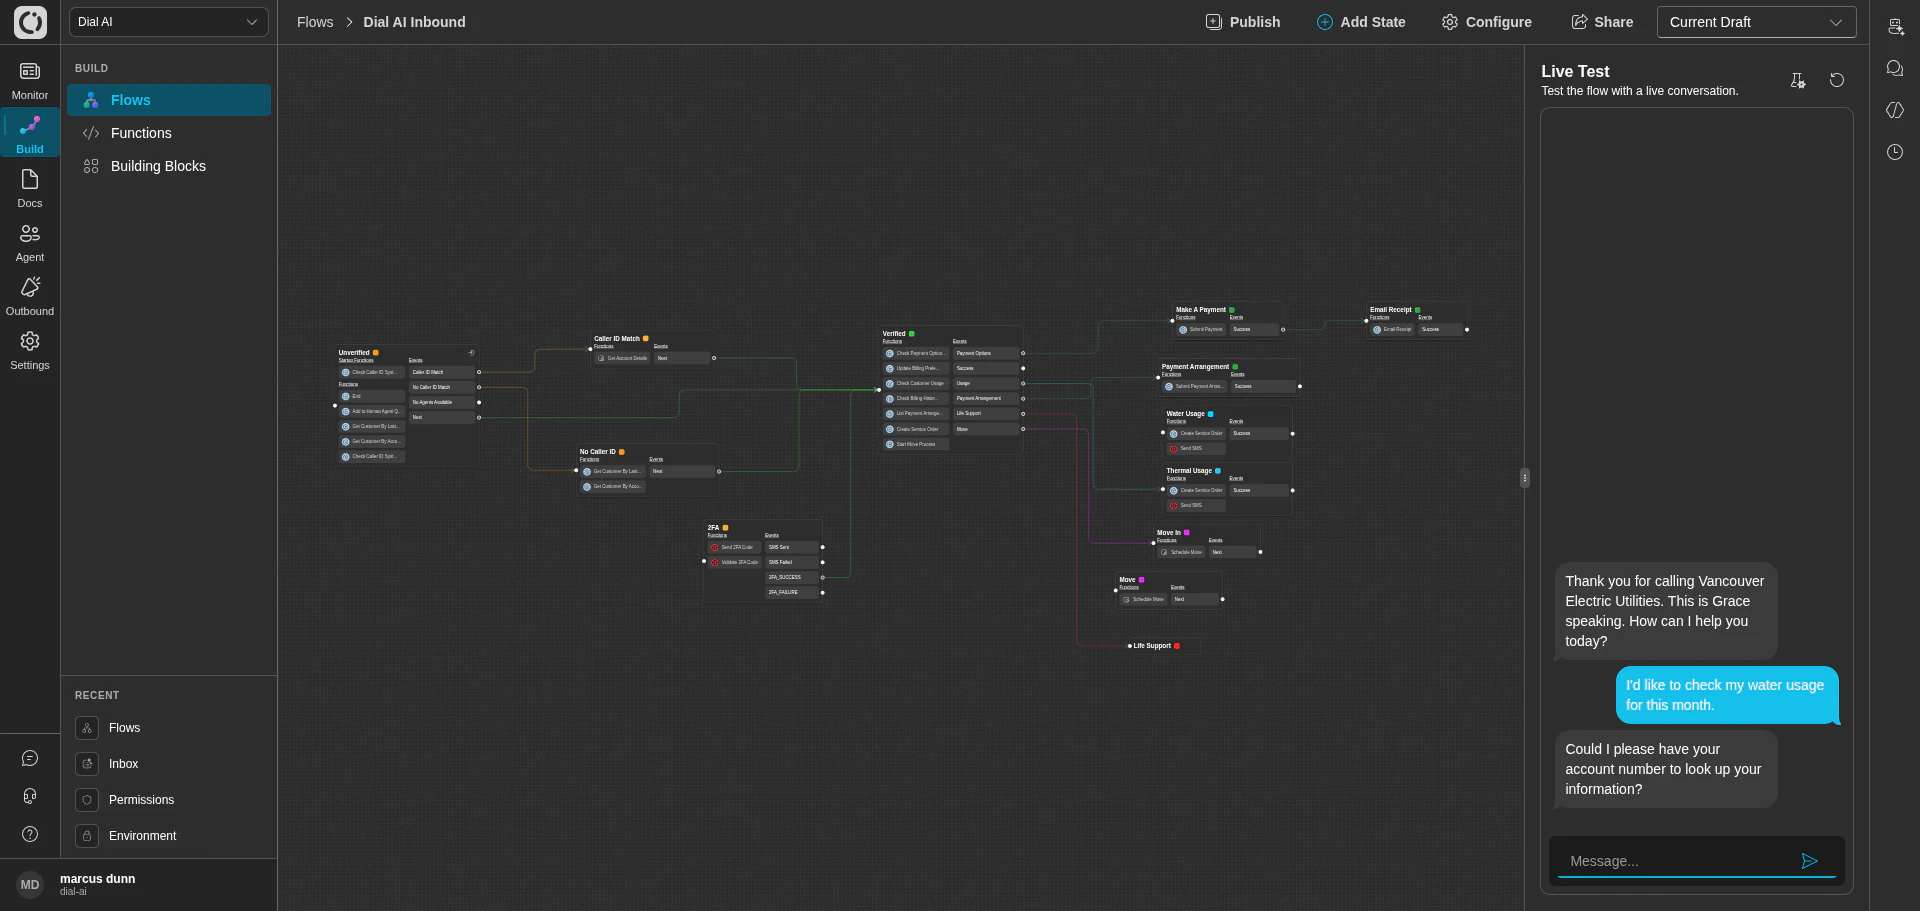Select Building Blocks in the Build menu
The width and height of the screenshot is (1920, 911).
[x=169, y=166]
